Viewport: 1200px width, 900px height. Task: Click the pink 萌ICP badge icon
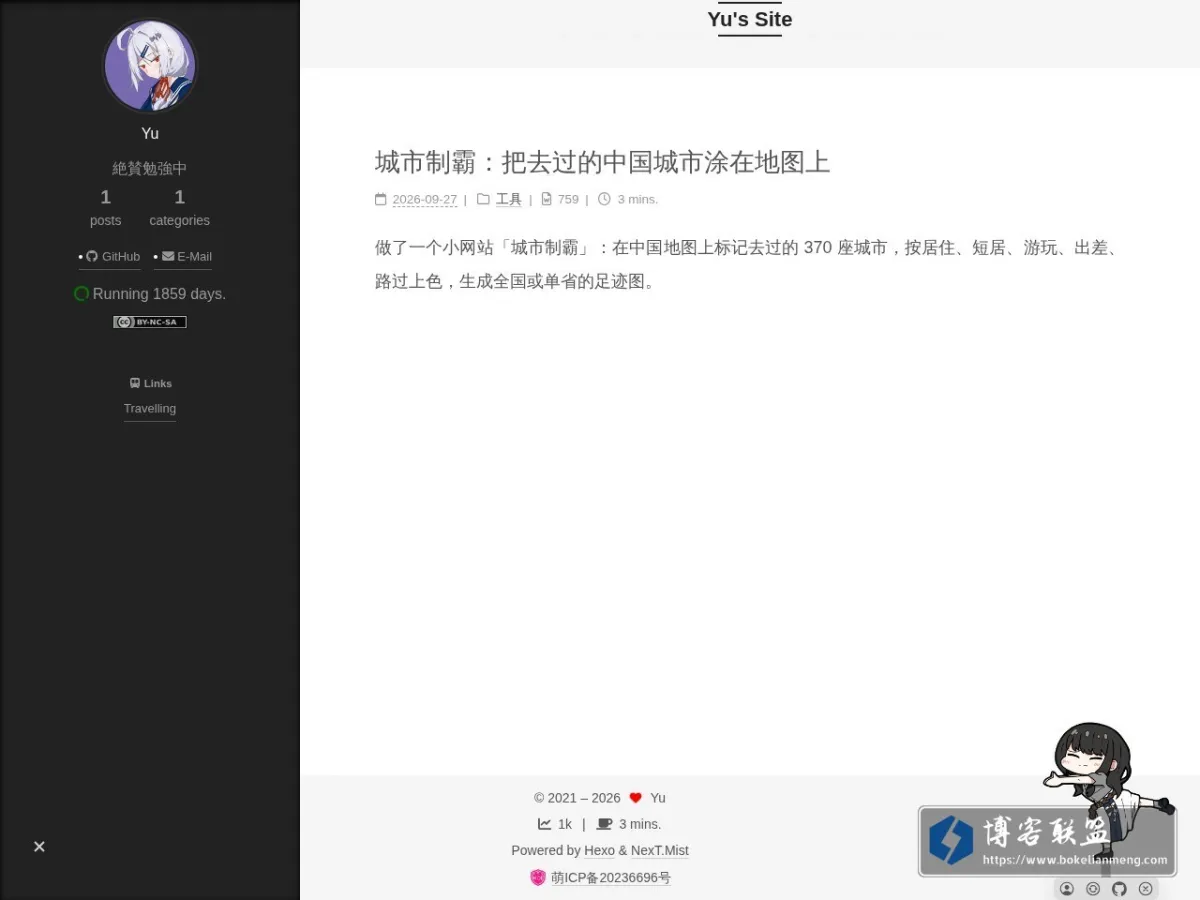coord(538,878)
